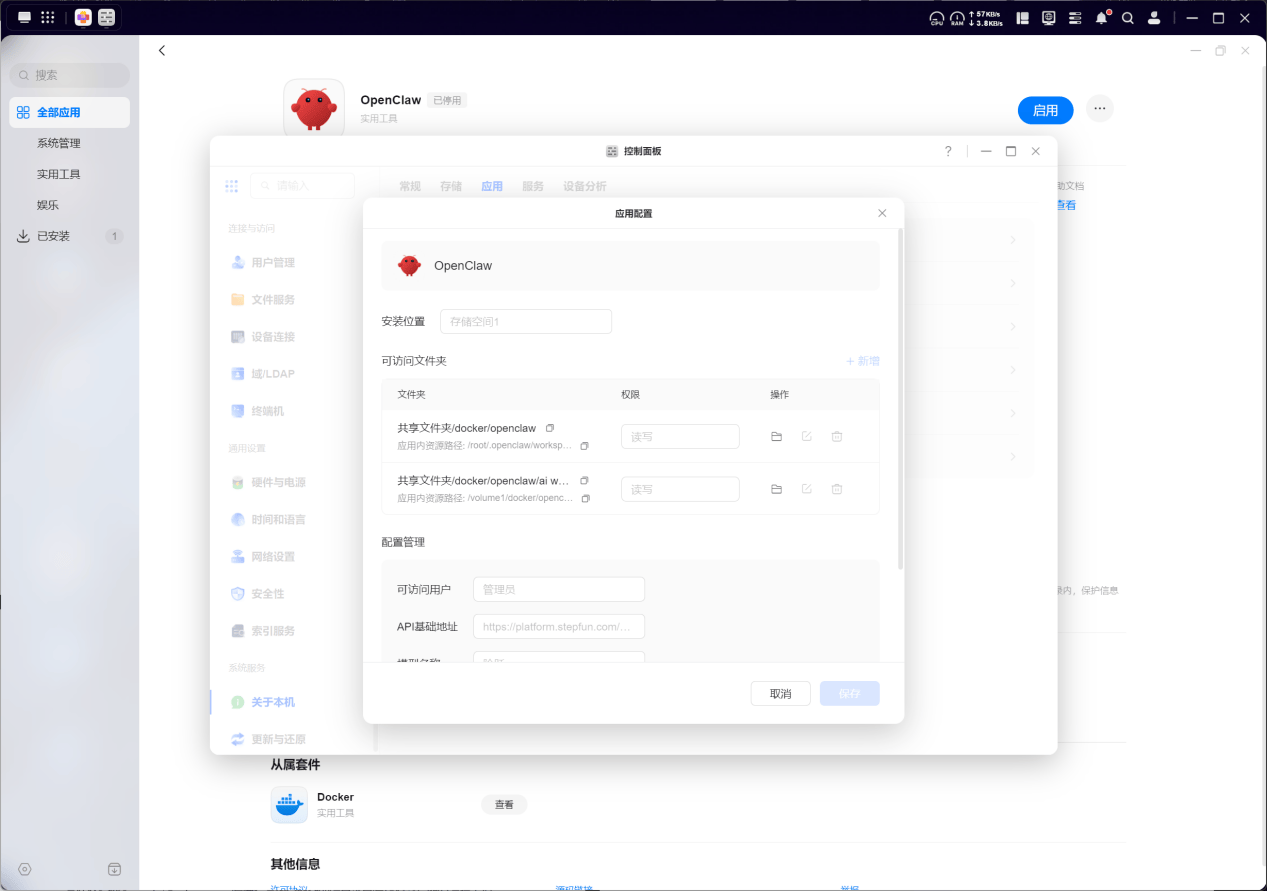Close the 应用配置 dialog
Image resolution: width=1267 pixels, height=891 pixels.
[x=882, y=213]
